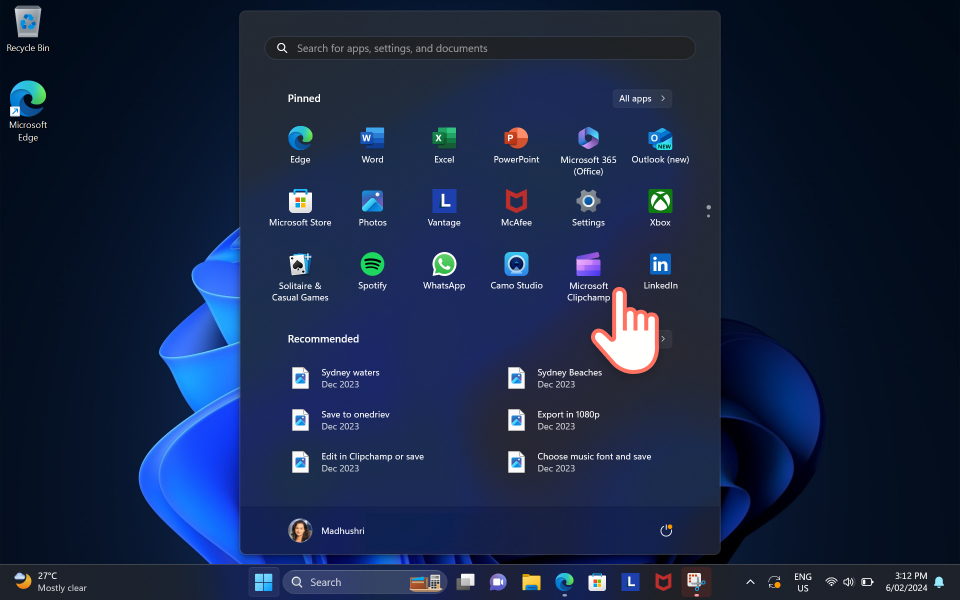Screen dimensions: 960x600
Task: Open the chat app on taskbar
Action: [498, 582]
